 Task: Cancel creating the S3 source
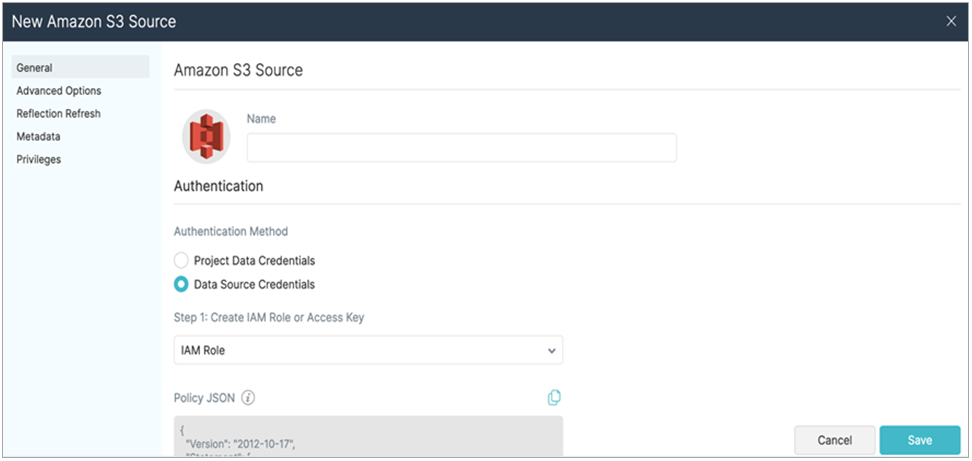pos(834,440)
